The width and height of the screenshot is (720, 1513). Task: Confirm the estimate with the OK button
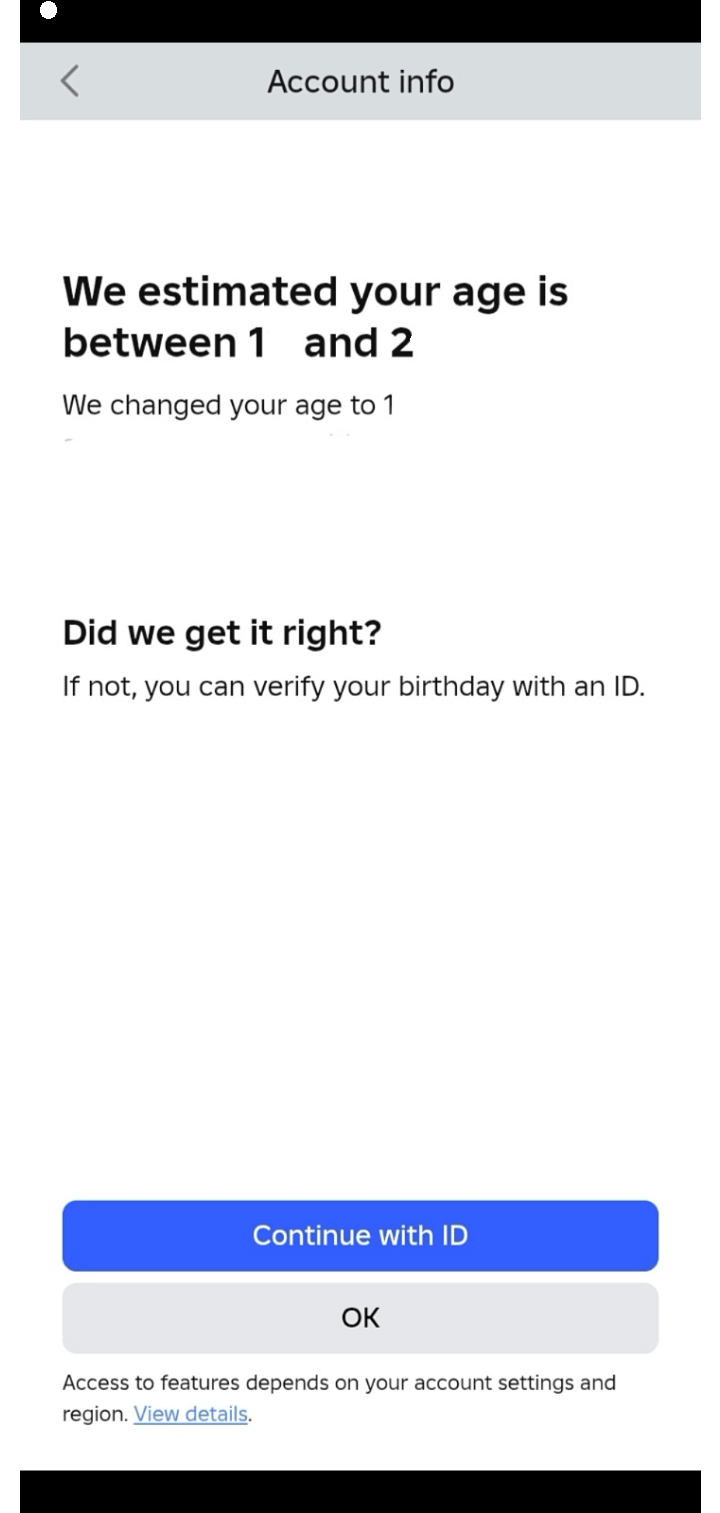click(x=360, y=1318)
